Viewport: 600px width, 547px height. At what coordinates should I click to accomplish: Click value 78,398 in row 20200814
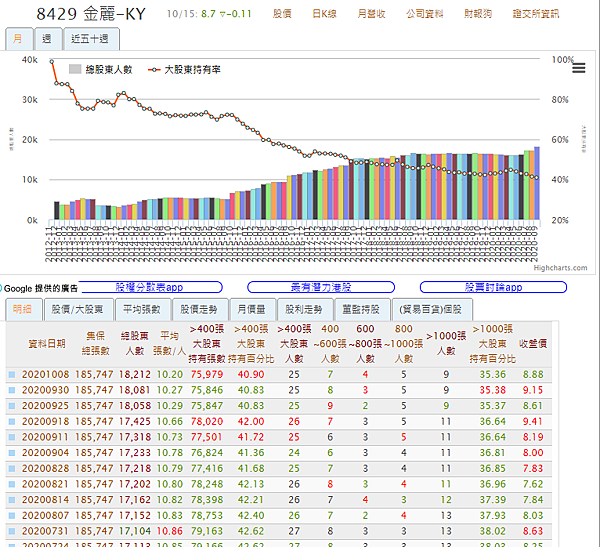[207, 500]
